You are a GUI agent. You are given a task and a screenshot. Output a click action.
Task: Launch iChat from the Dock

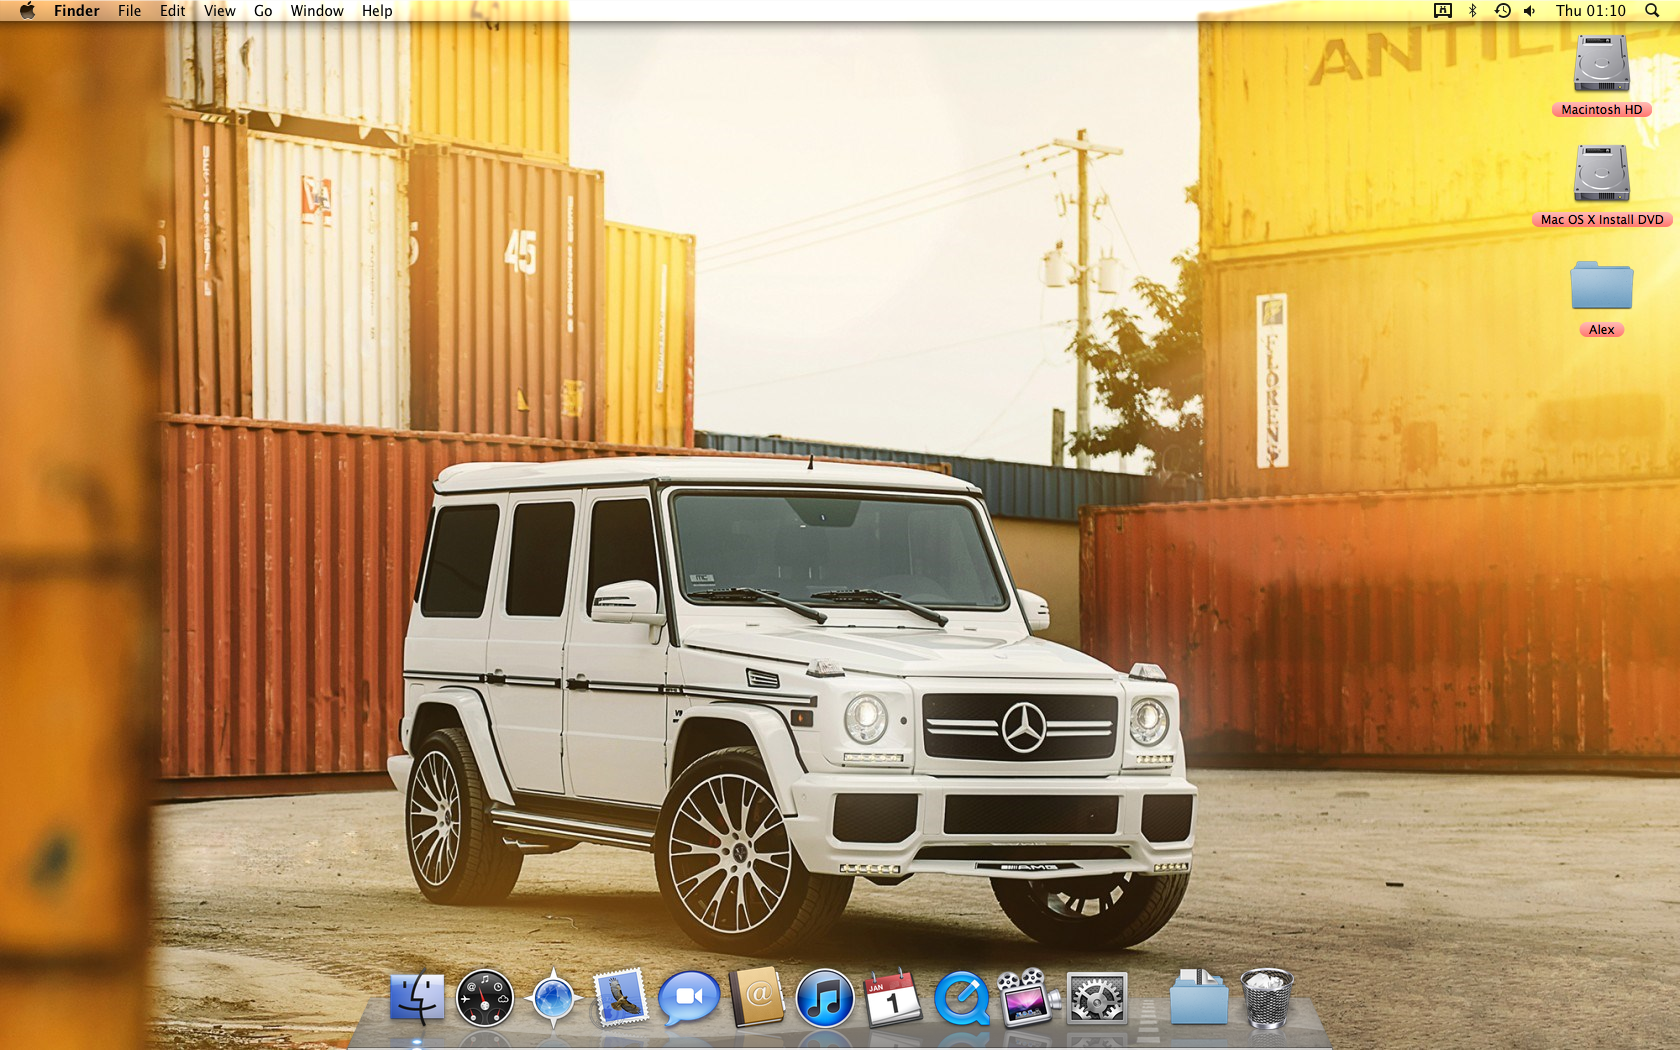(x=689, y=997)
